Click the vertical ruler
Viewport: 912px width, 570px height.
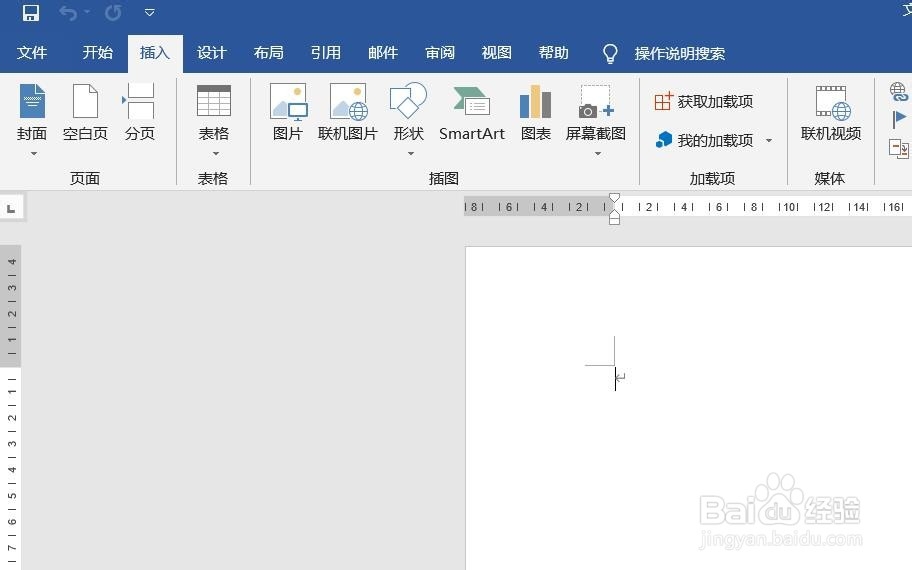pyautogui.click(x=10, y=407)
